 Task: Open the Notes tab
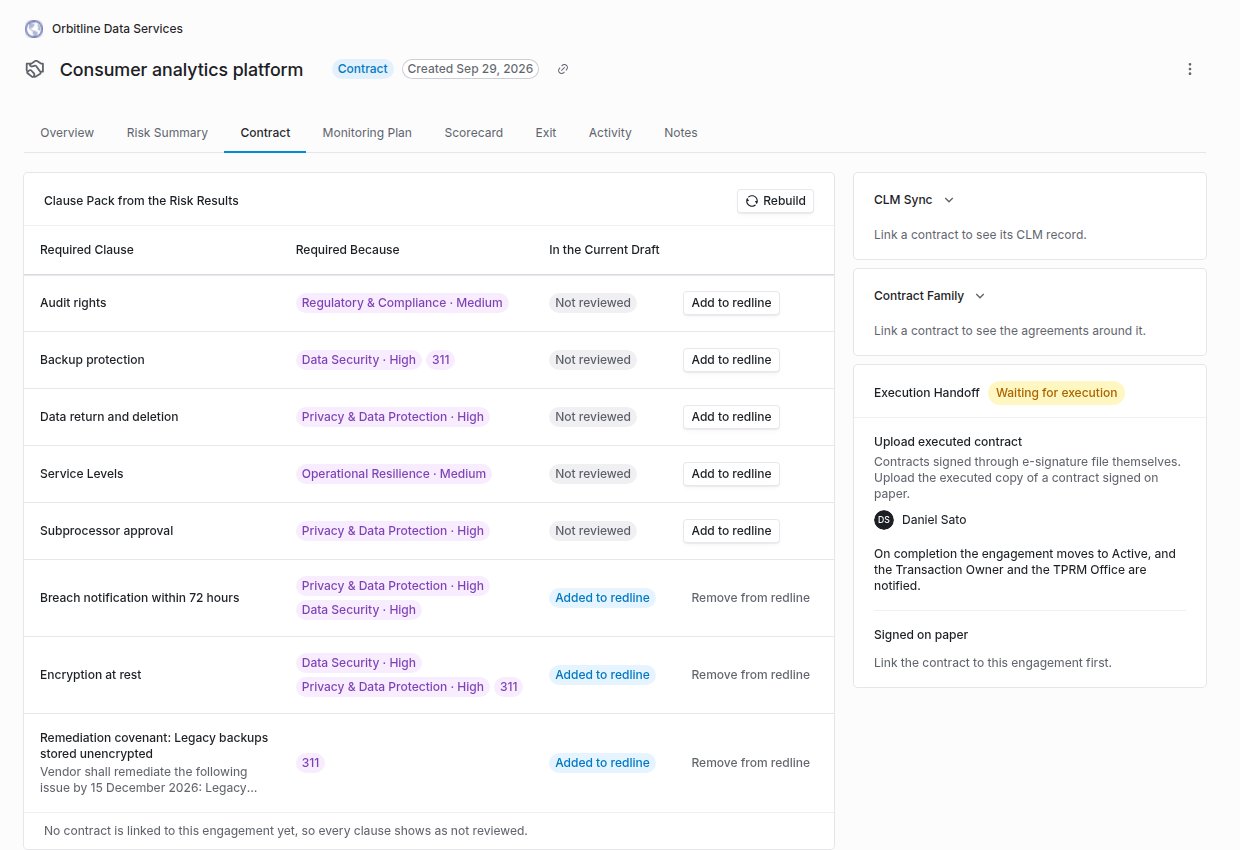coord(681,133)
